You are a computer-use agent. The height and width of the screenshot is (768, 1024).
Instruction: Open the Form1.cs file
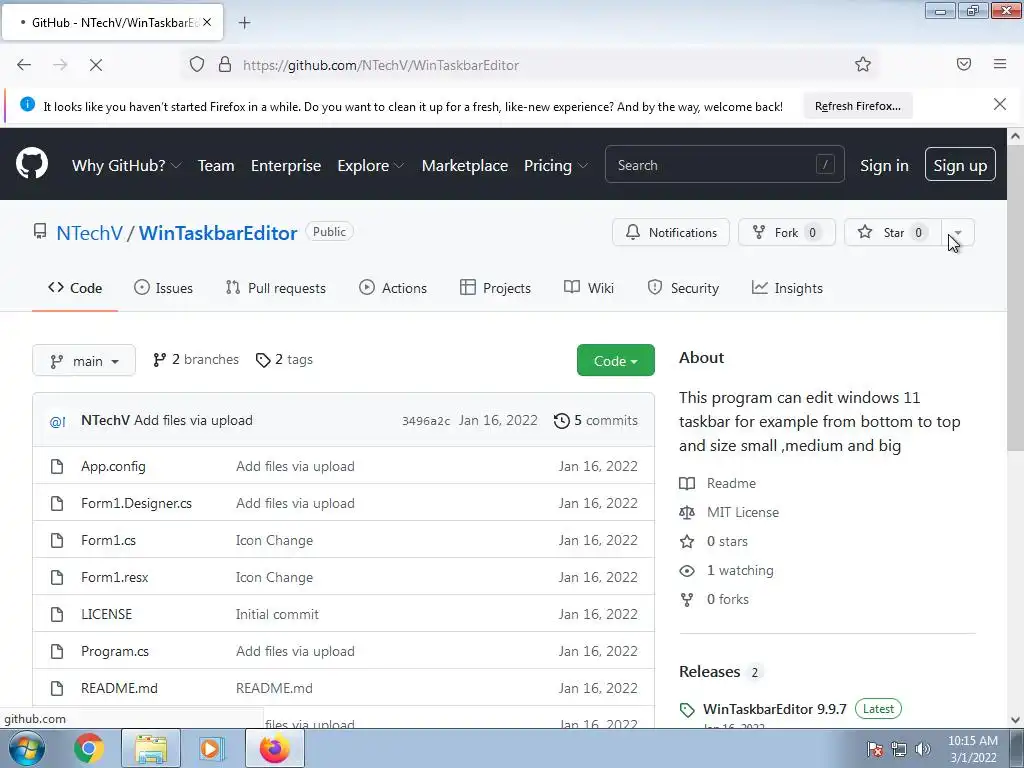(108, 541)
